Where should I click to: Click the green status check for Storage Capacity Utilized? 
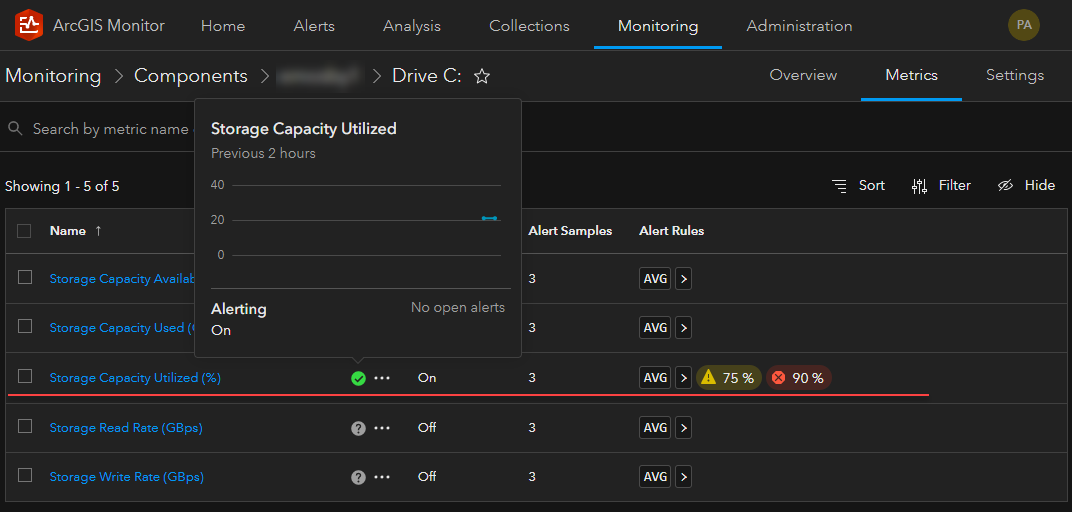point(358,378)
